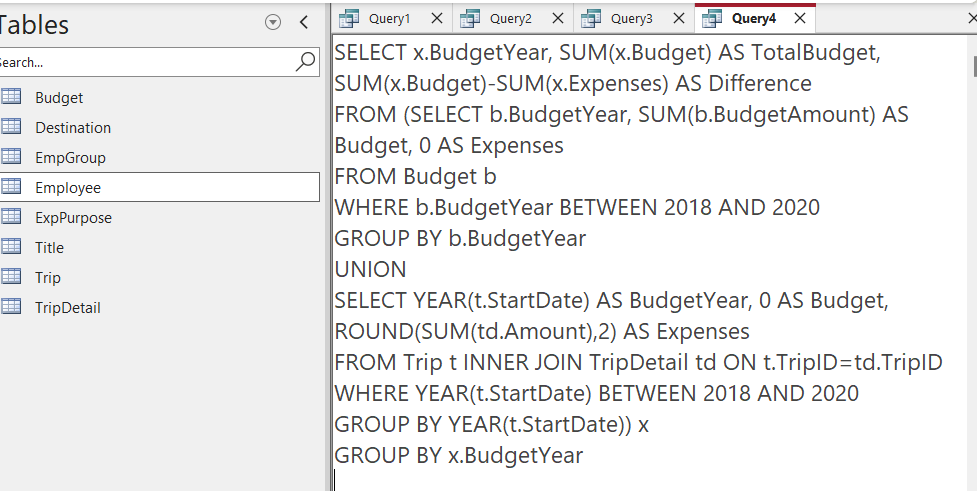Viewport: 977px width, 491px height.
Task: Click into the Search tables field
Action: [147, 62]
